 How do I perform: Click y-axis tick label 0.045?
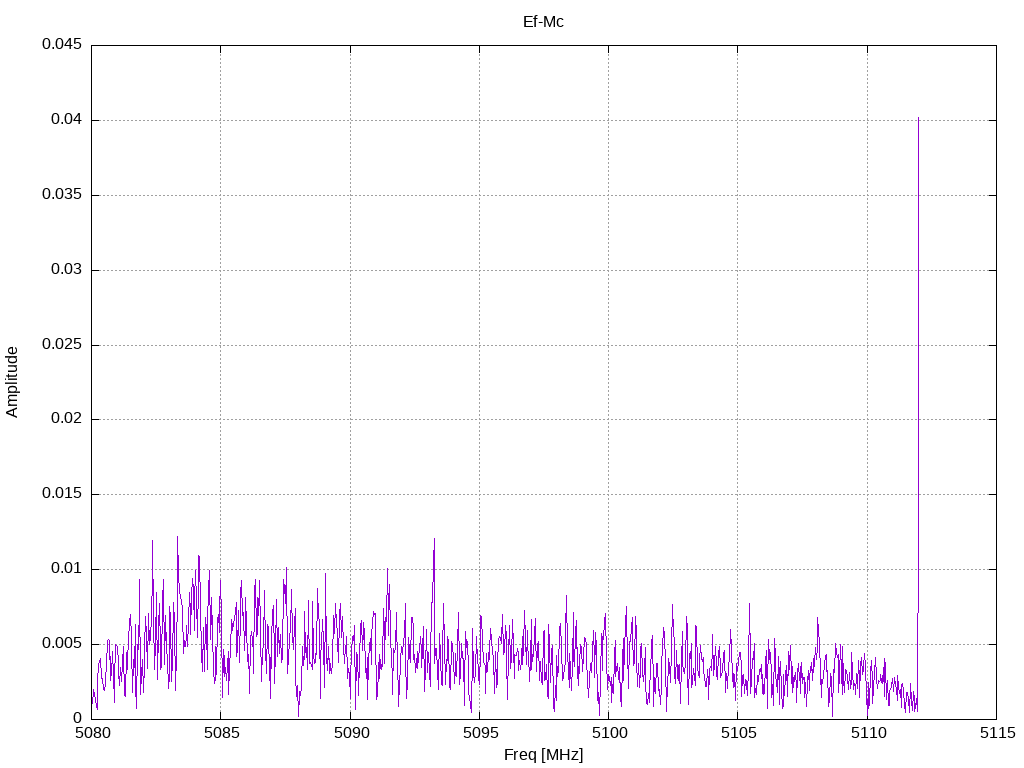62,44
